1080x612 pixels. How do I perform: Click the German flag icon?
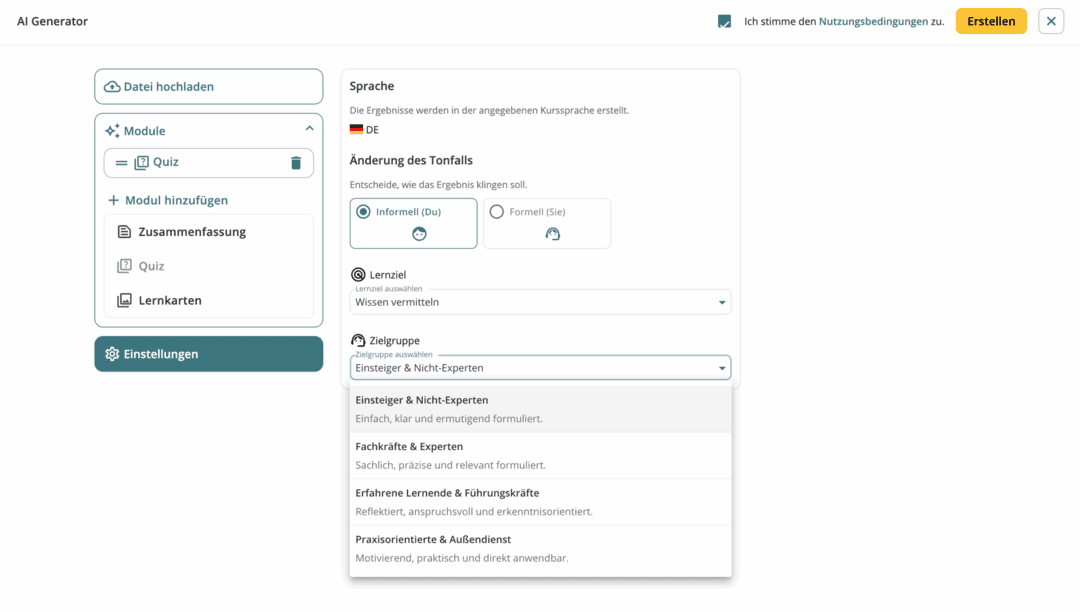coord(356,129)
